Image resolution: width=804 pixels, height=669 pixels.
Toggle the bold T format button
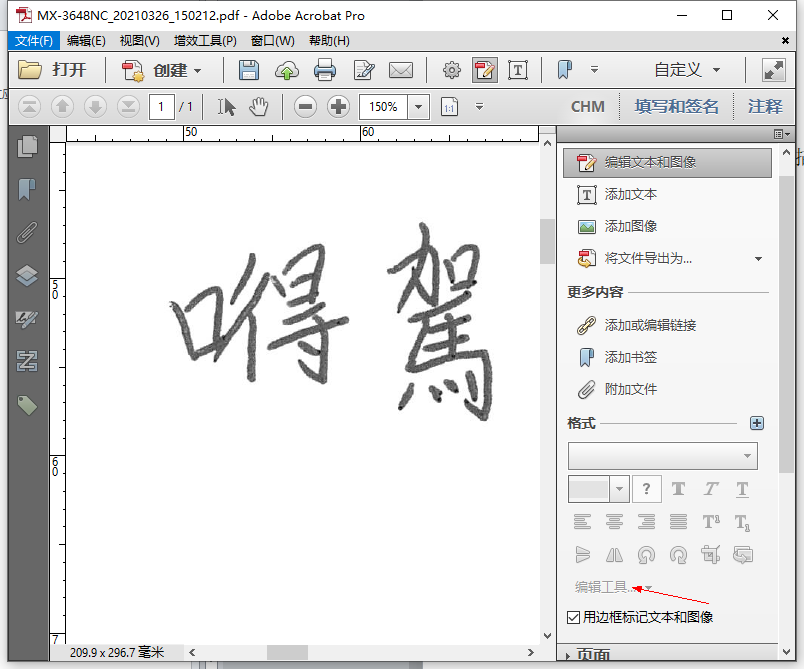[678, 489]
